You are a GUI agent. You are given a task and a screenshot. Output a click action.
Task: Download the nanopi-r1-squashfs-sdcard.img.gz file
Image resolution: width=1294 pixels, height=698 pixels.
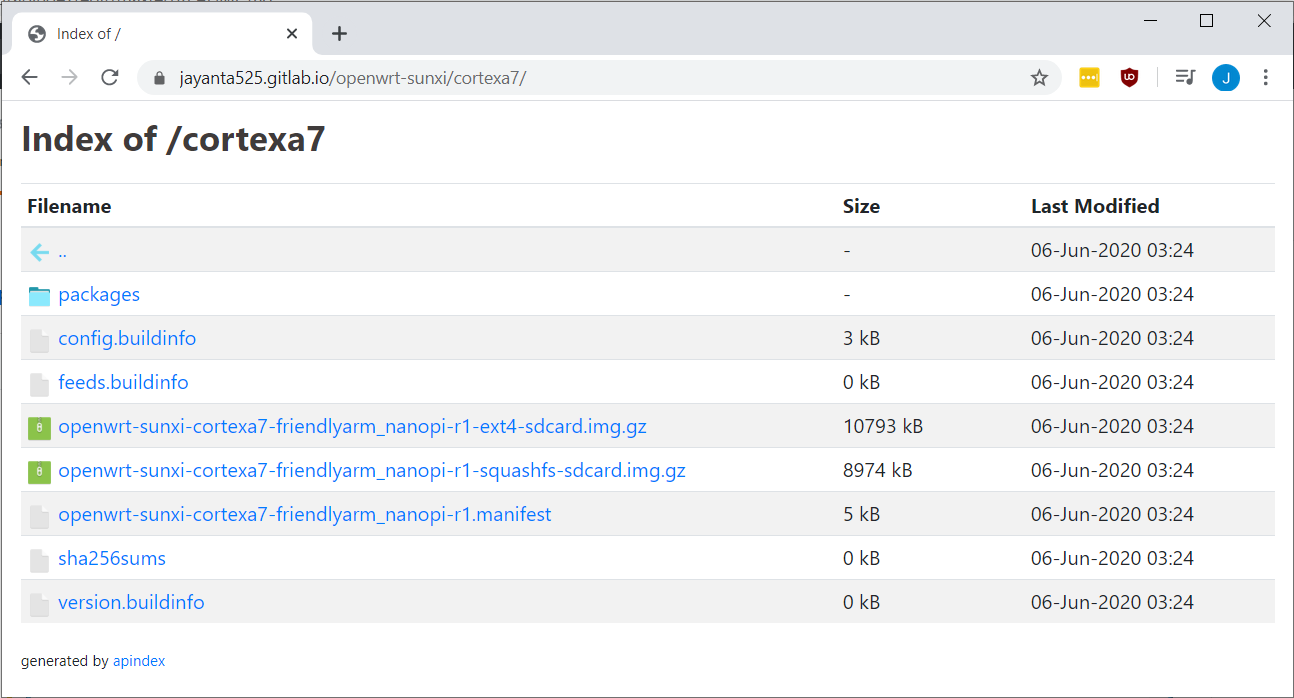click(x=372, y=470)
